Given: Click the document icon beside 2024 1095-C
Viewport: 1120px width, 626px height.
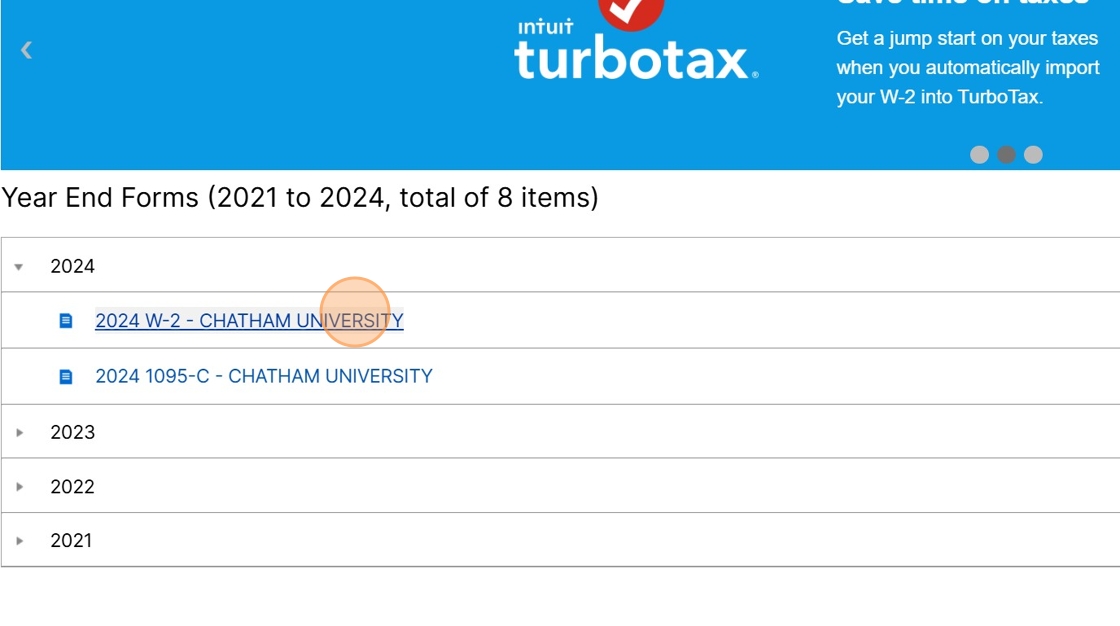Looking at the screenshot, I should pos(66,377).
